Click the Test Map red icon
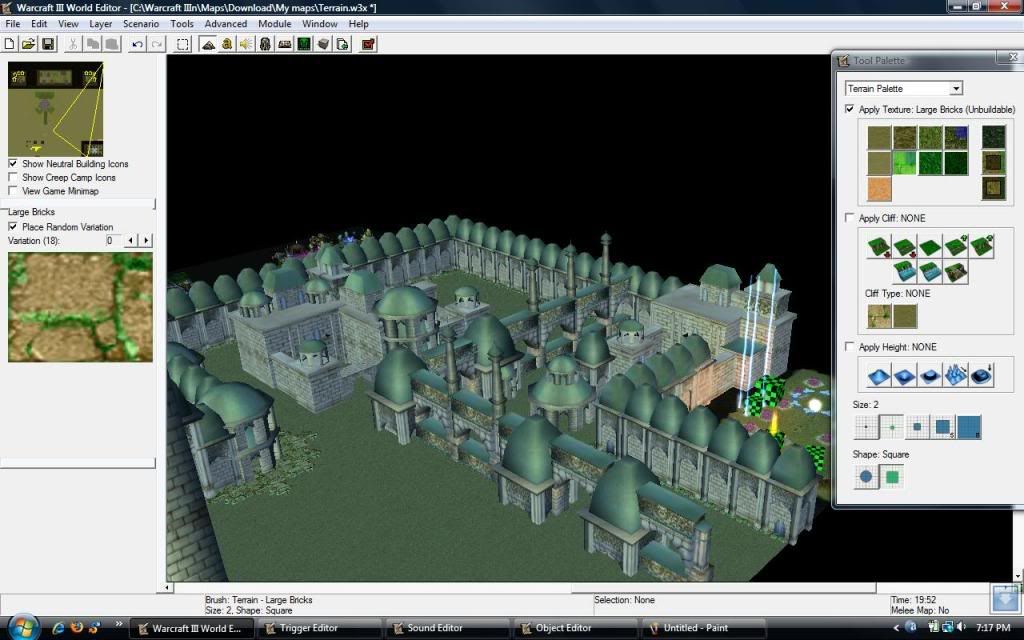1024x640 pixels. pos(368,44)
